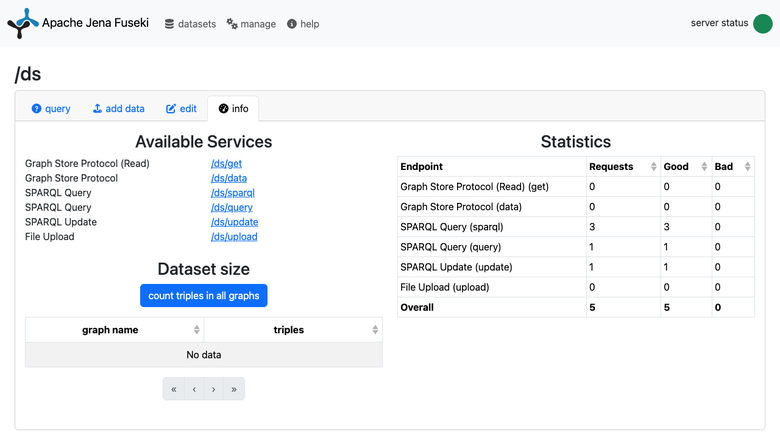Go to the last page of graphs
This screenshot has height=439, width=780.
pyautogui.click(x=234, y=389)
